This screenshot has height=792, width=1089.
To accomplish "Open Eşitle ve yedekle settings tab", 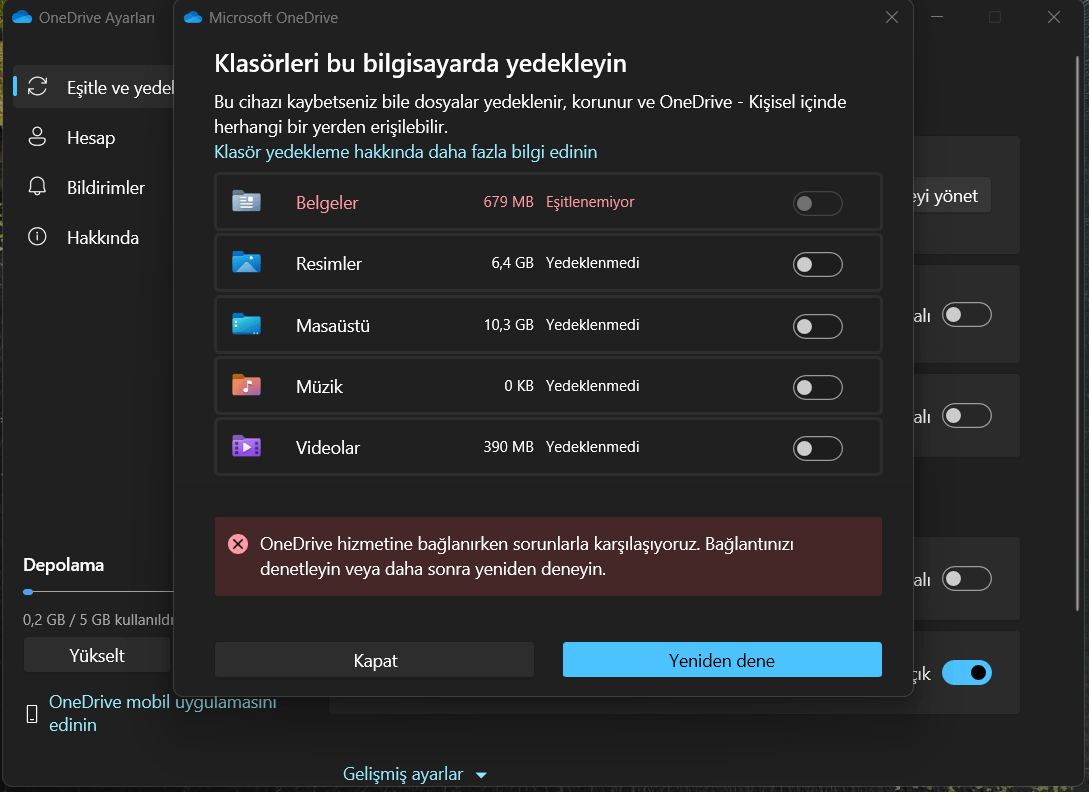I will click(94, 88).
